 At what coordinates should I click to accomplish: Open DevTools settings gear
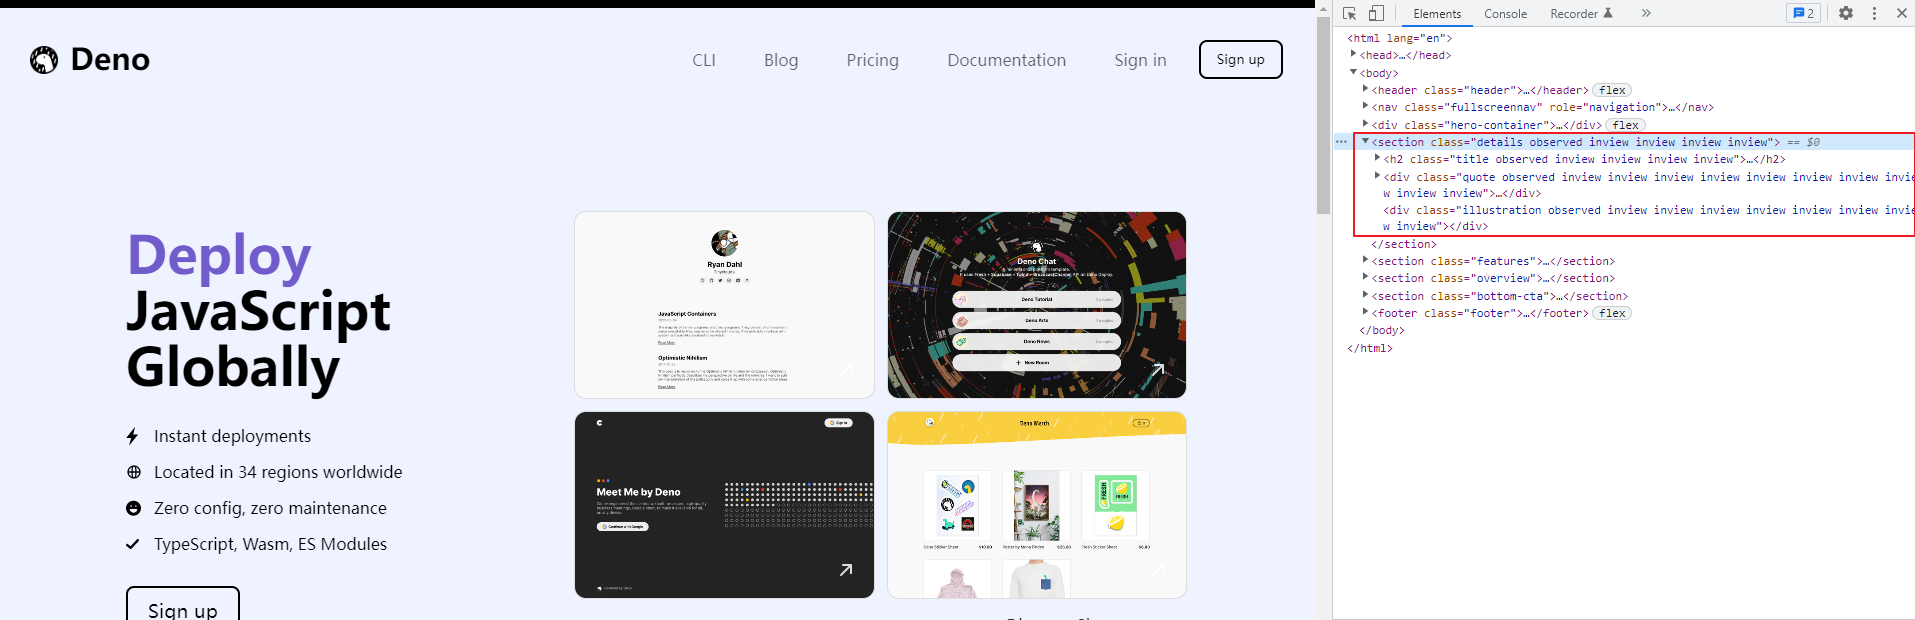(x=1846, y=13)
